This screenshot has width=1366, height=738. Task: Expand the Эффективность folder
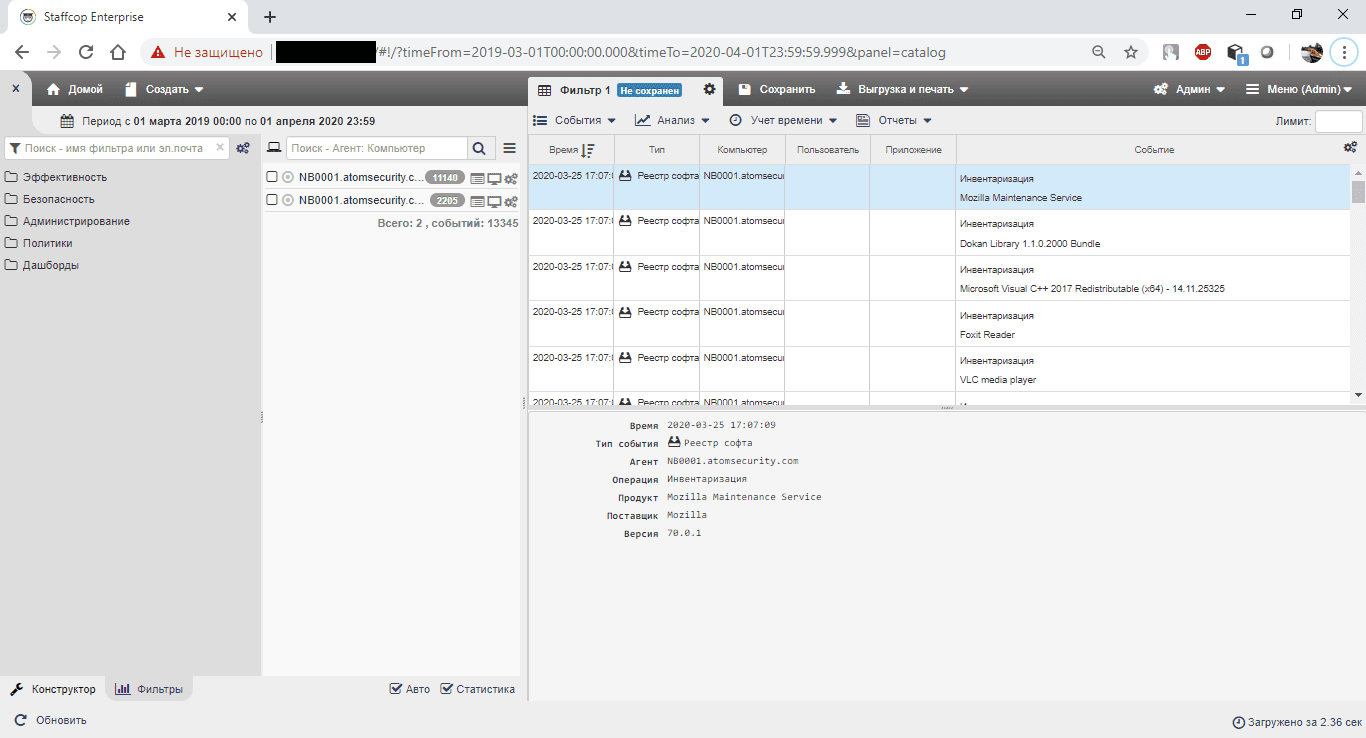(x=56, y=177)
